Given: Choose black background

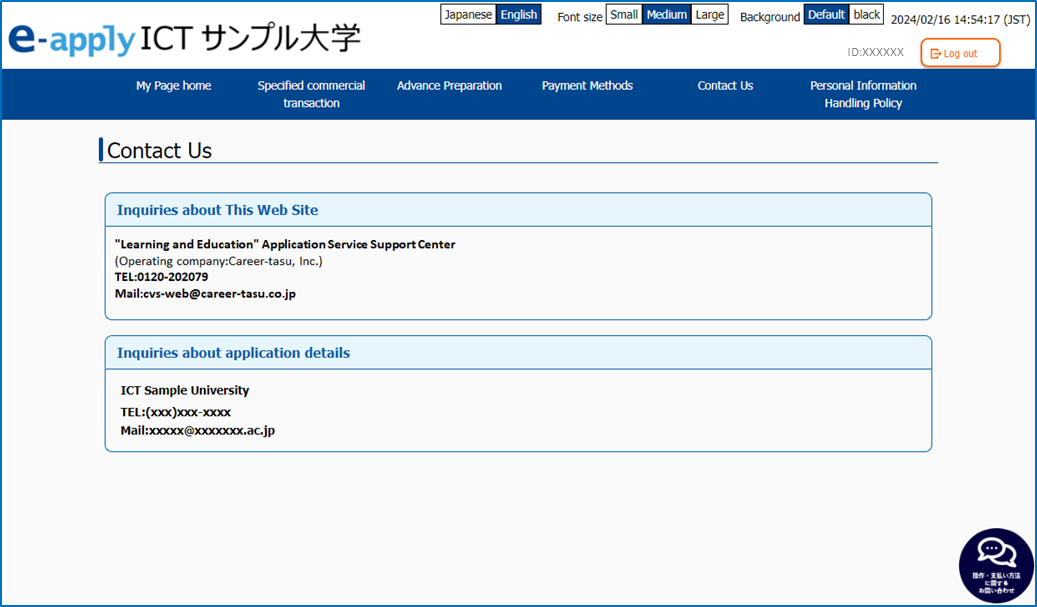Looking at the screenshot, I should tap(866, 15).
